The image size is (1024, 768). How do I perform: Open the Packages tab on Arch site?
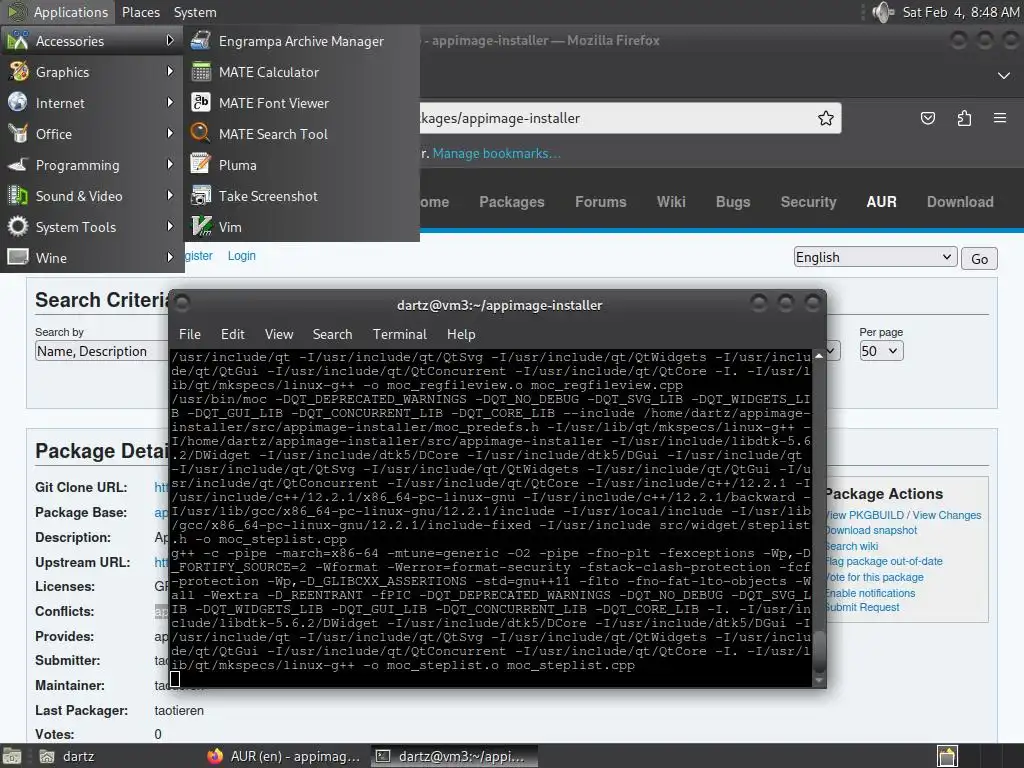tap(511, 202)
